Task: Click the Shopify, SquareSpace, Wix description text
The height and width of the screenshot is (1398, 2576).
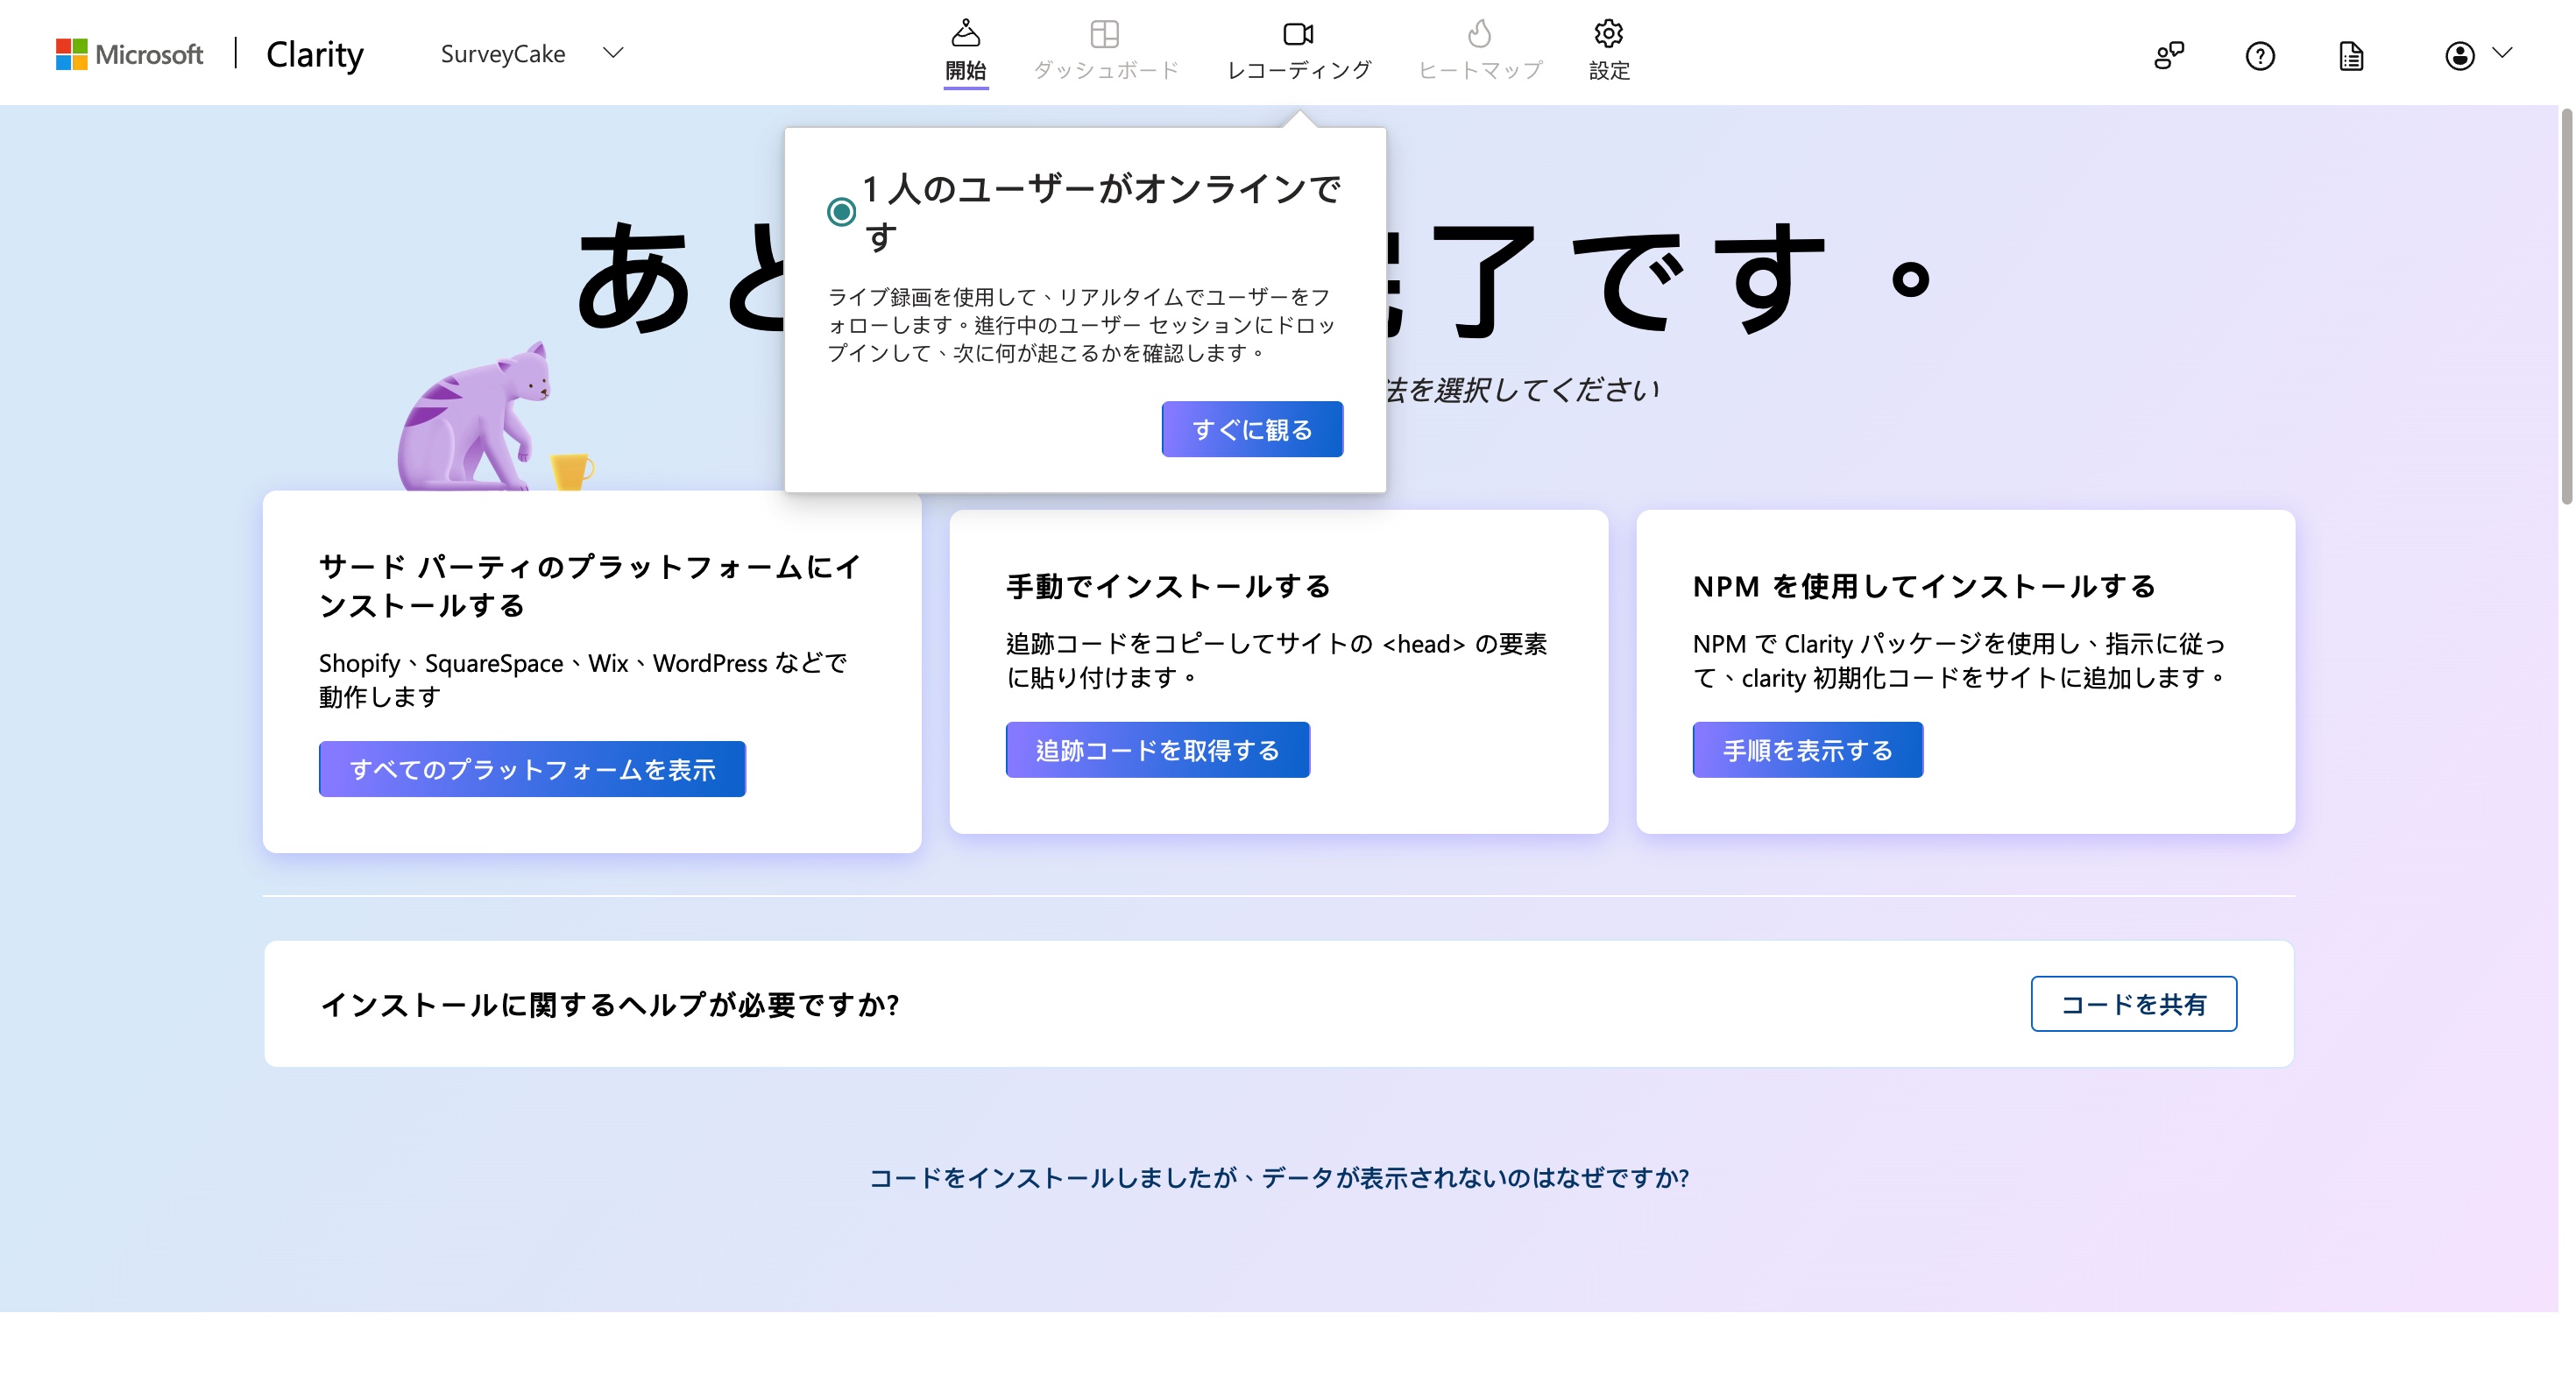Action: click(583, 679)
